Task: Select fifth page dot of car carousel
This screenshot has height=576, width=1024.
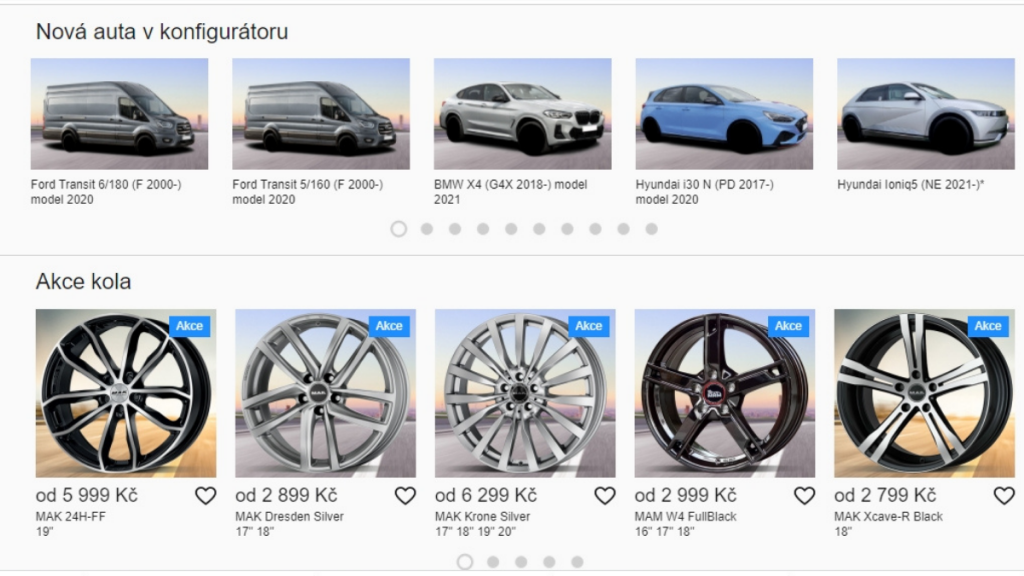Action: [511, 229]
